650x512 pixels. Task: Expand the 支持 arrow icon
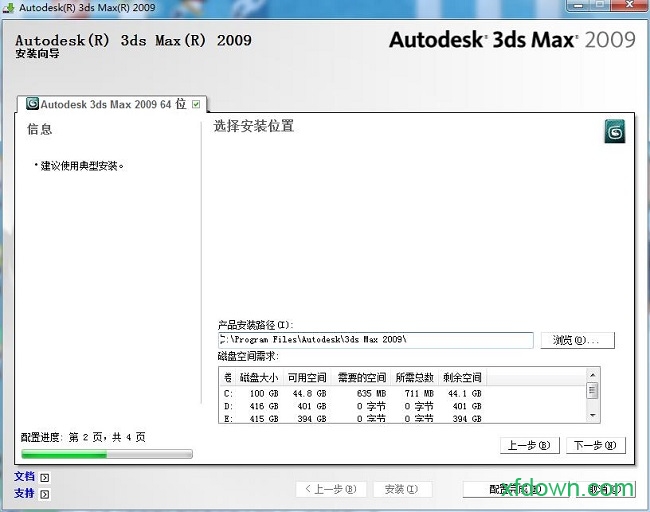[x=44, y=494]
